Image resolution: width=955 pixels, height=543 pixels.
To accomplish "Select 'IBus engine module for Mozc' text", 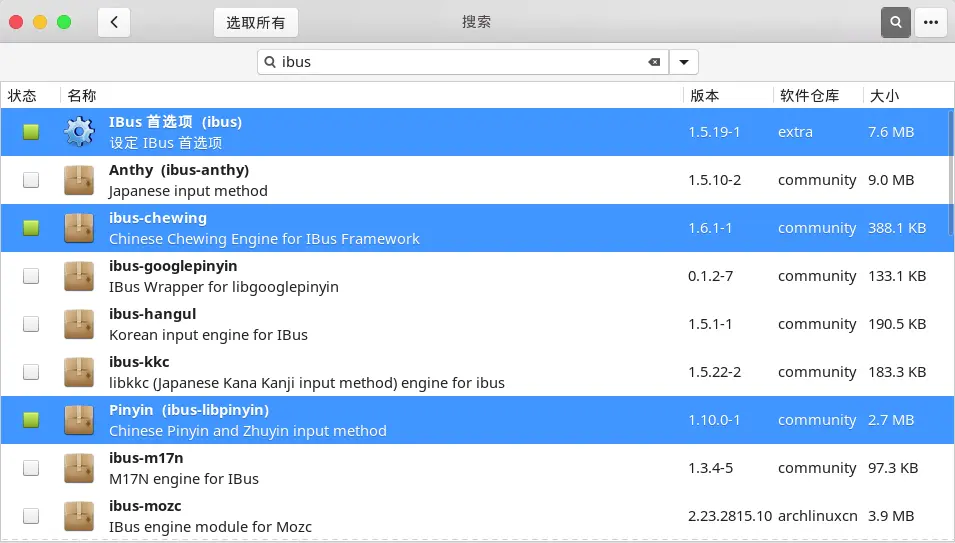I will click(210, 527).
